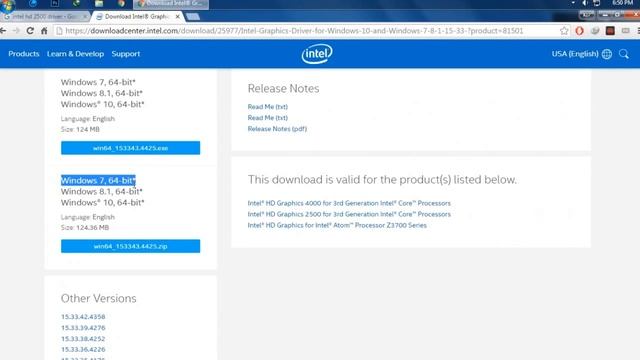Open Internet Explorer from the taskbar

(x=33, y=4)
